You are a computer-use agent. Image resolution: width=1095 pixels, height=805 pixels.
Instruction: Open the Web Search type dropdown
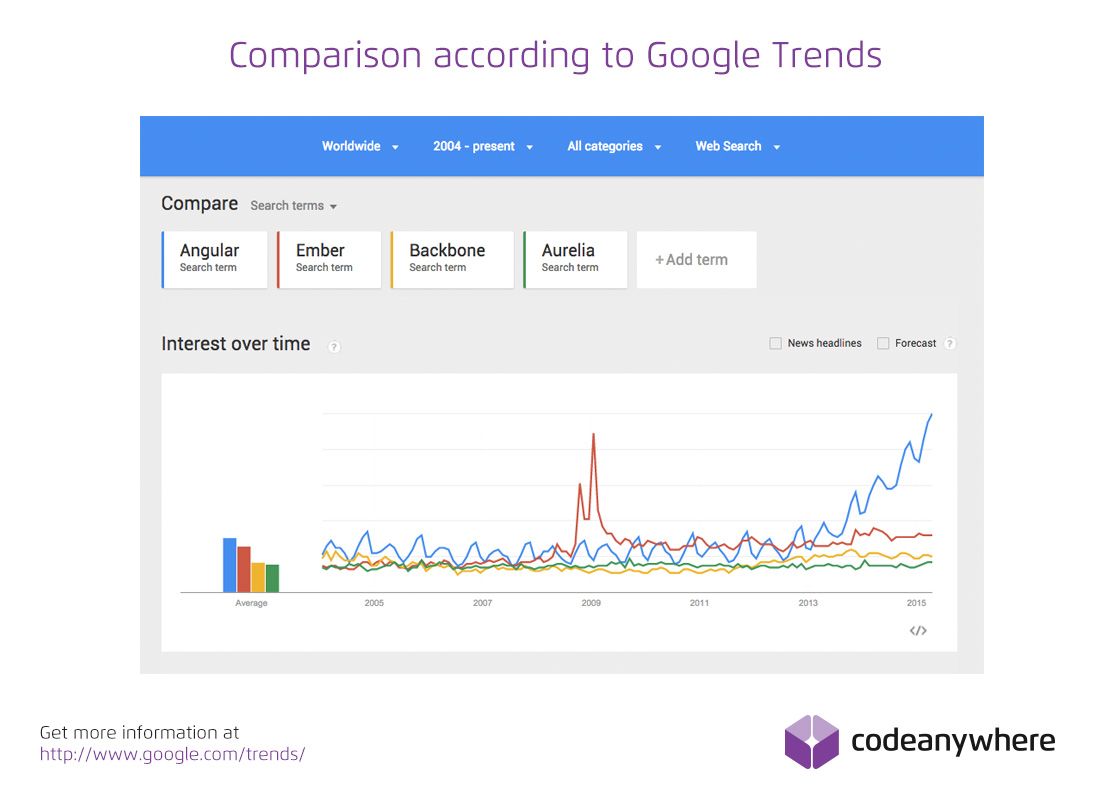(x=738, y=146)
